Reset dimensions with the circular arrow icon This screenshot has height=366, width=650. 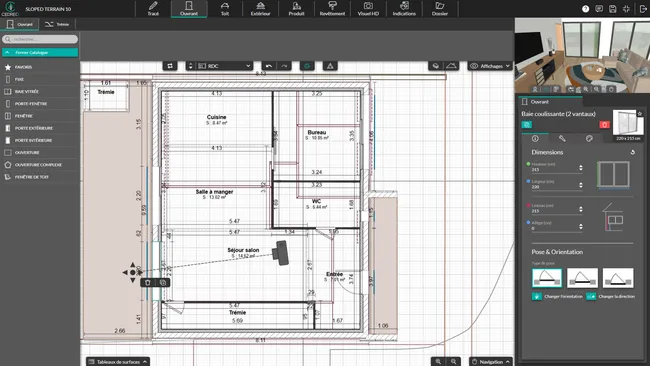click(633, 152)
